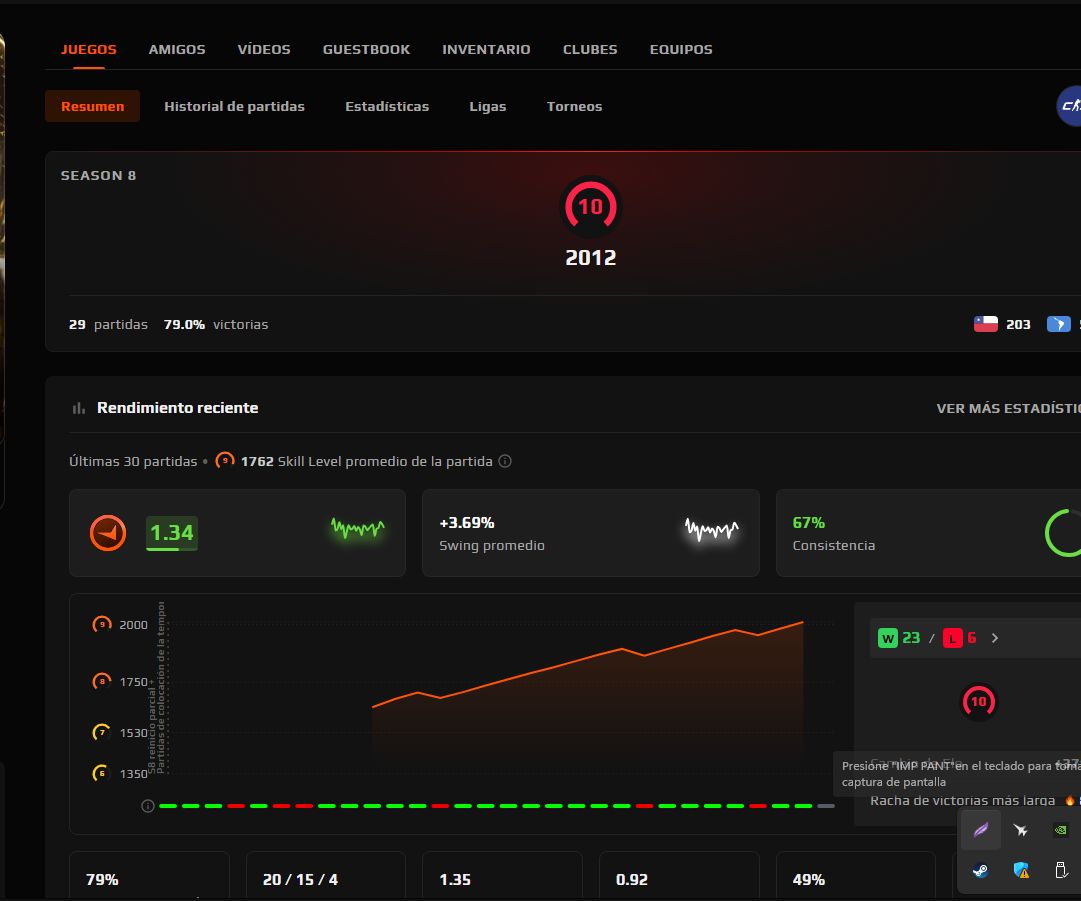Click gray pending dash ending results strip
Viewport: 1081px width, 901px height.
826,806
